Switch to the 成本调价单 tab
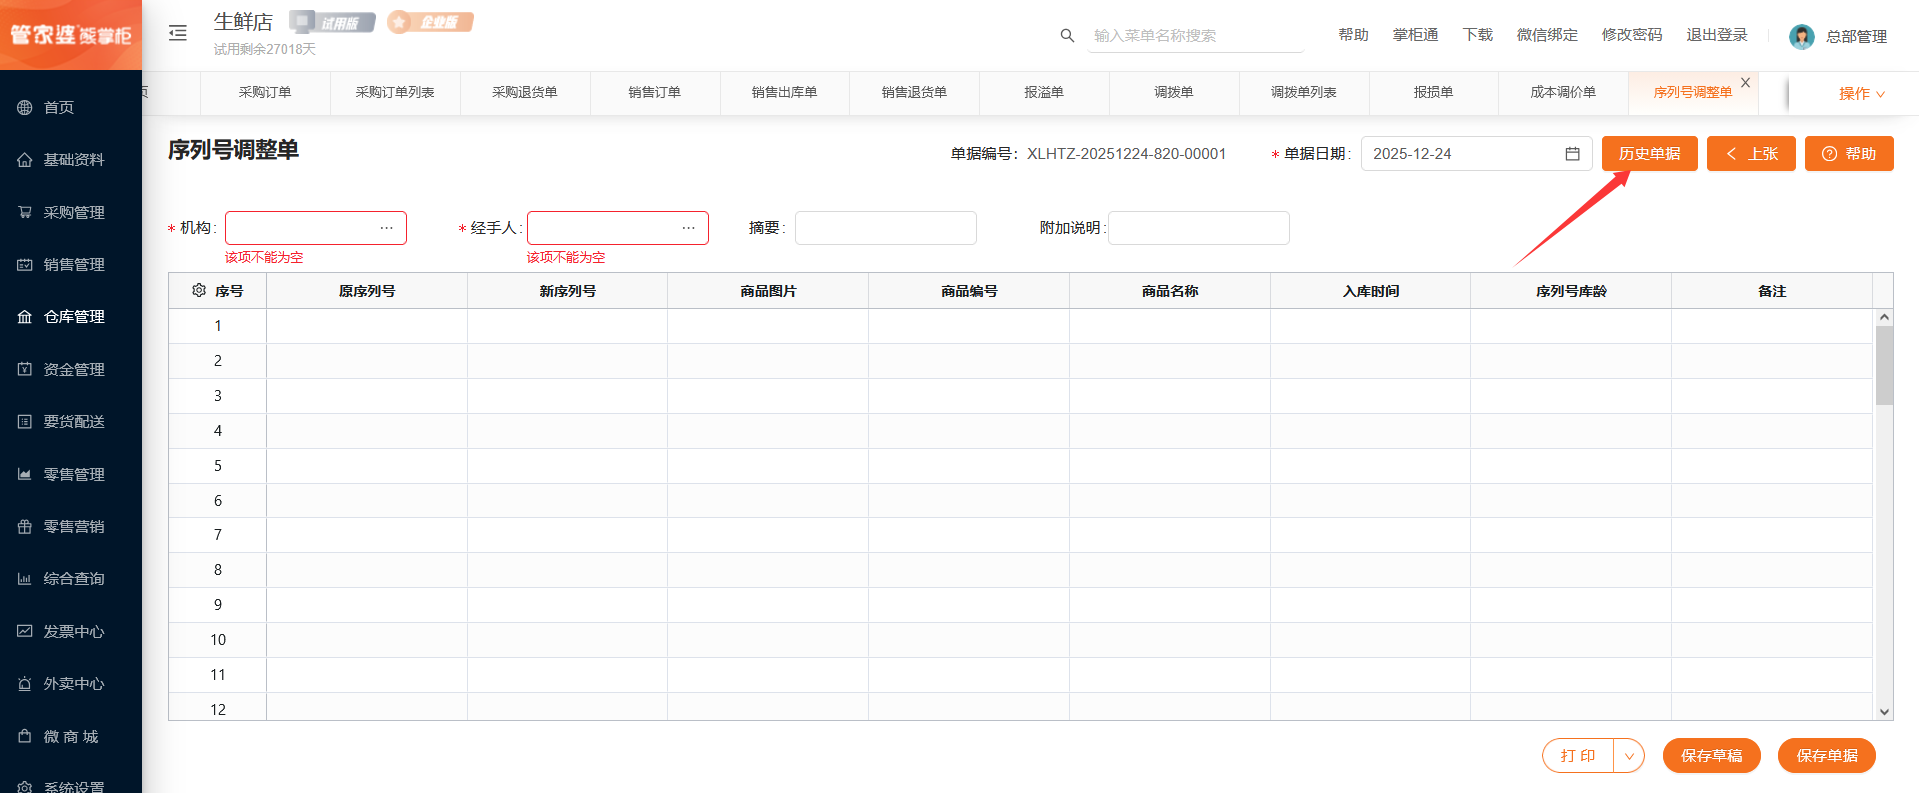1919x793 pixels. click(1563, 92)
